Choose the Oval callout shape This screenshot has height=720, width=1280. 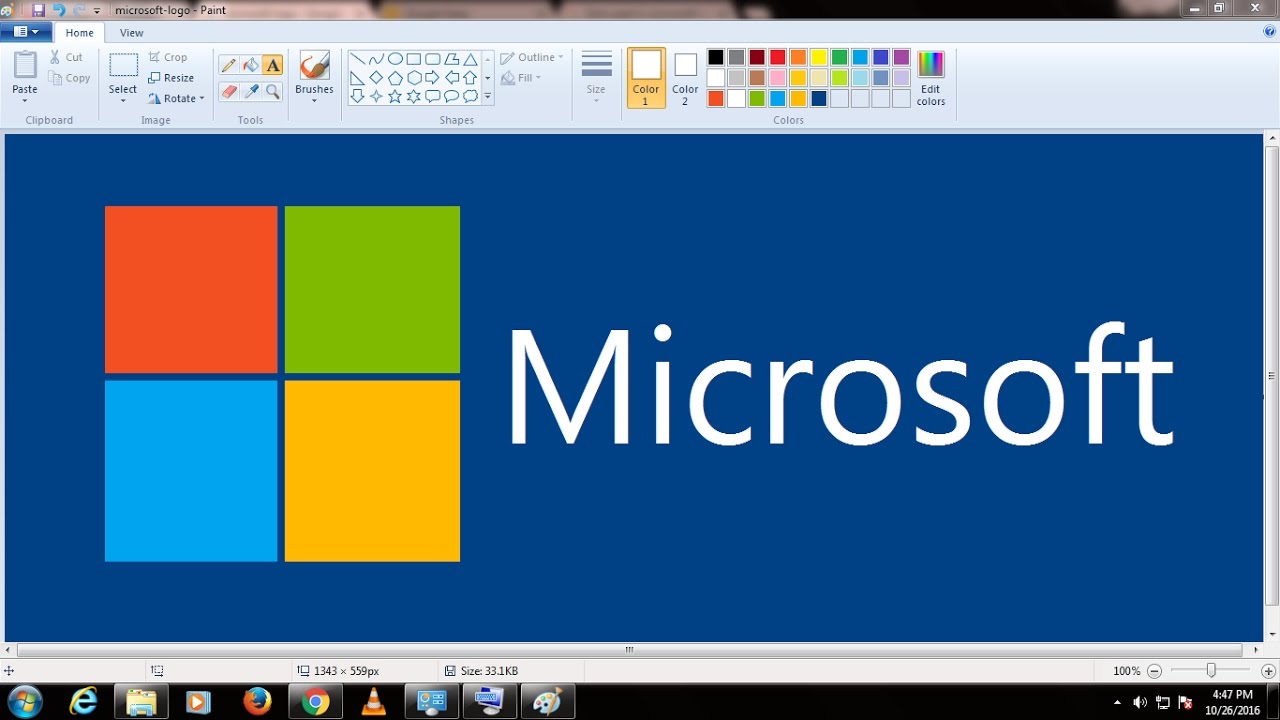451,96
